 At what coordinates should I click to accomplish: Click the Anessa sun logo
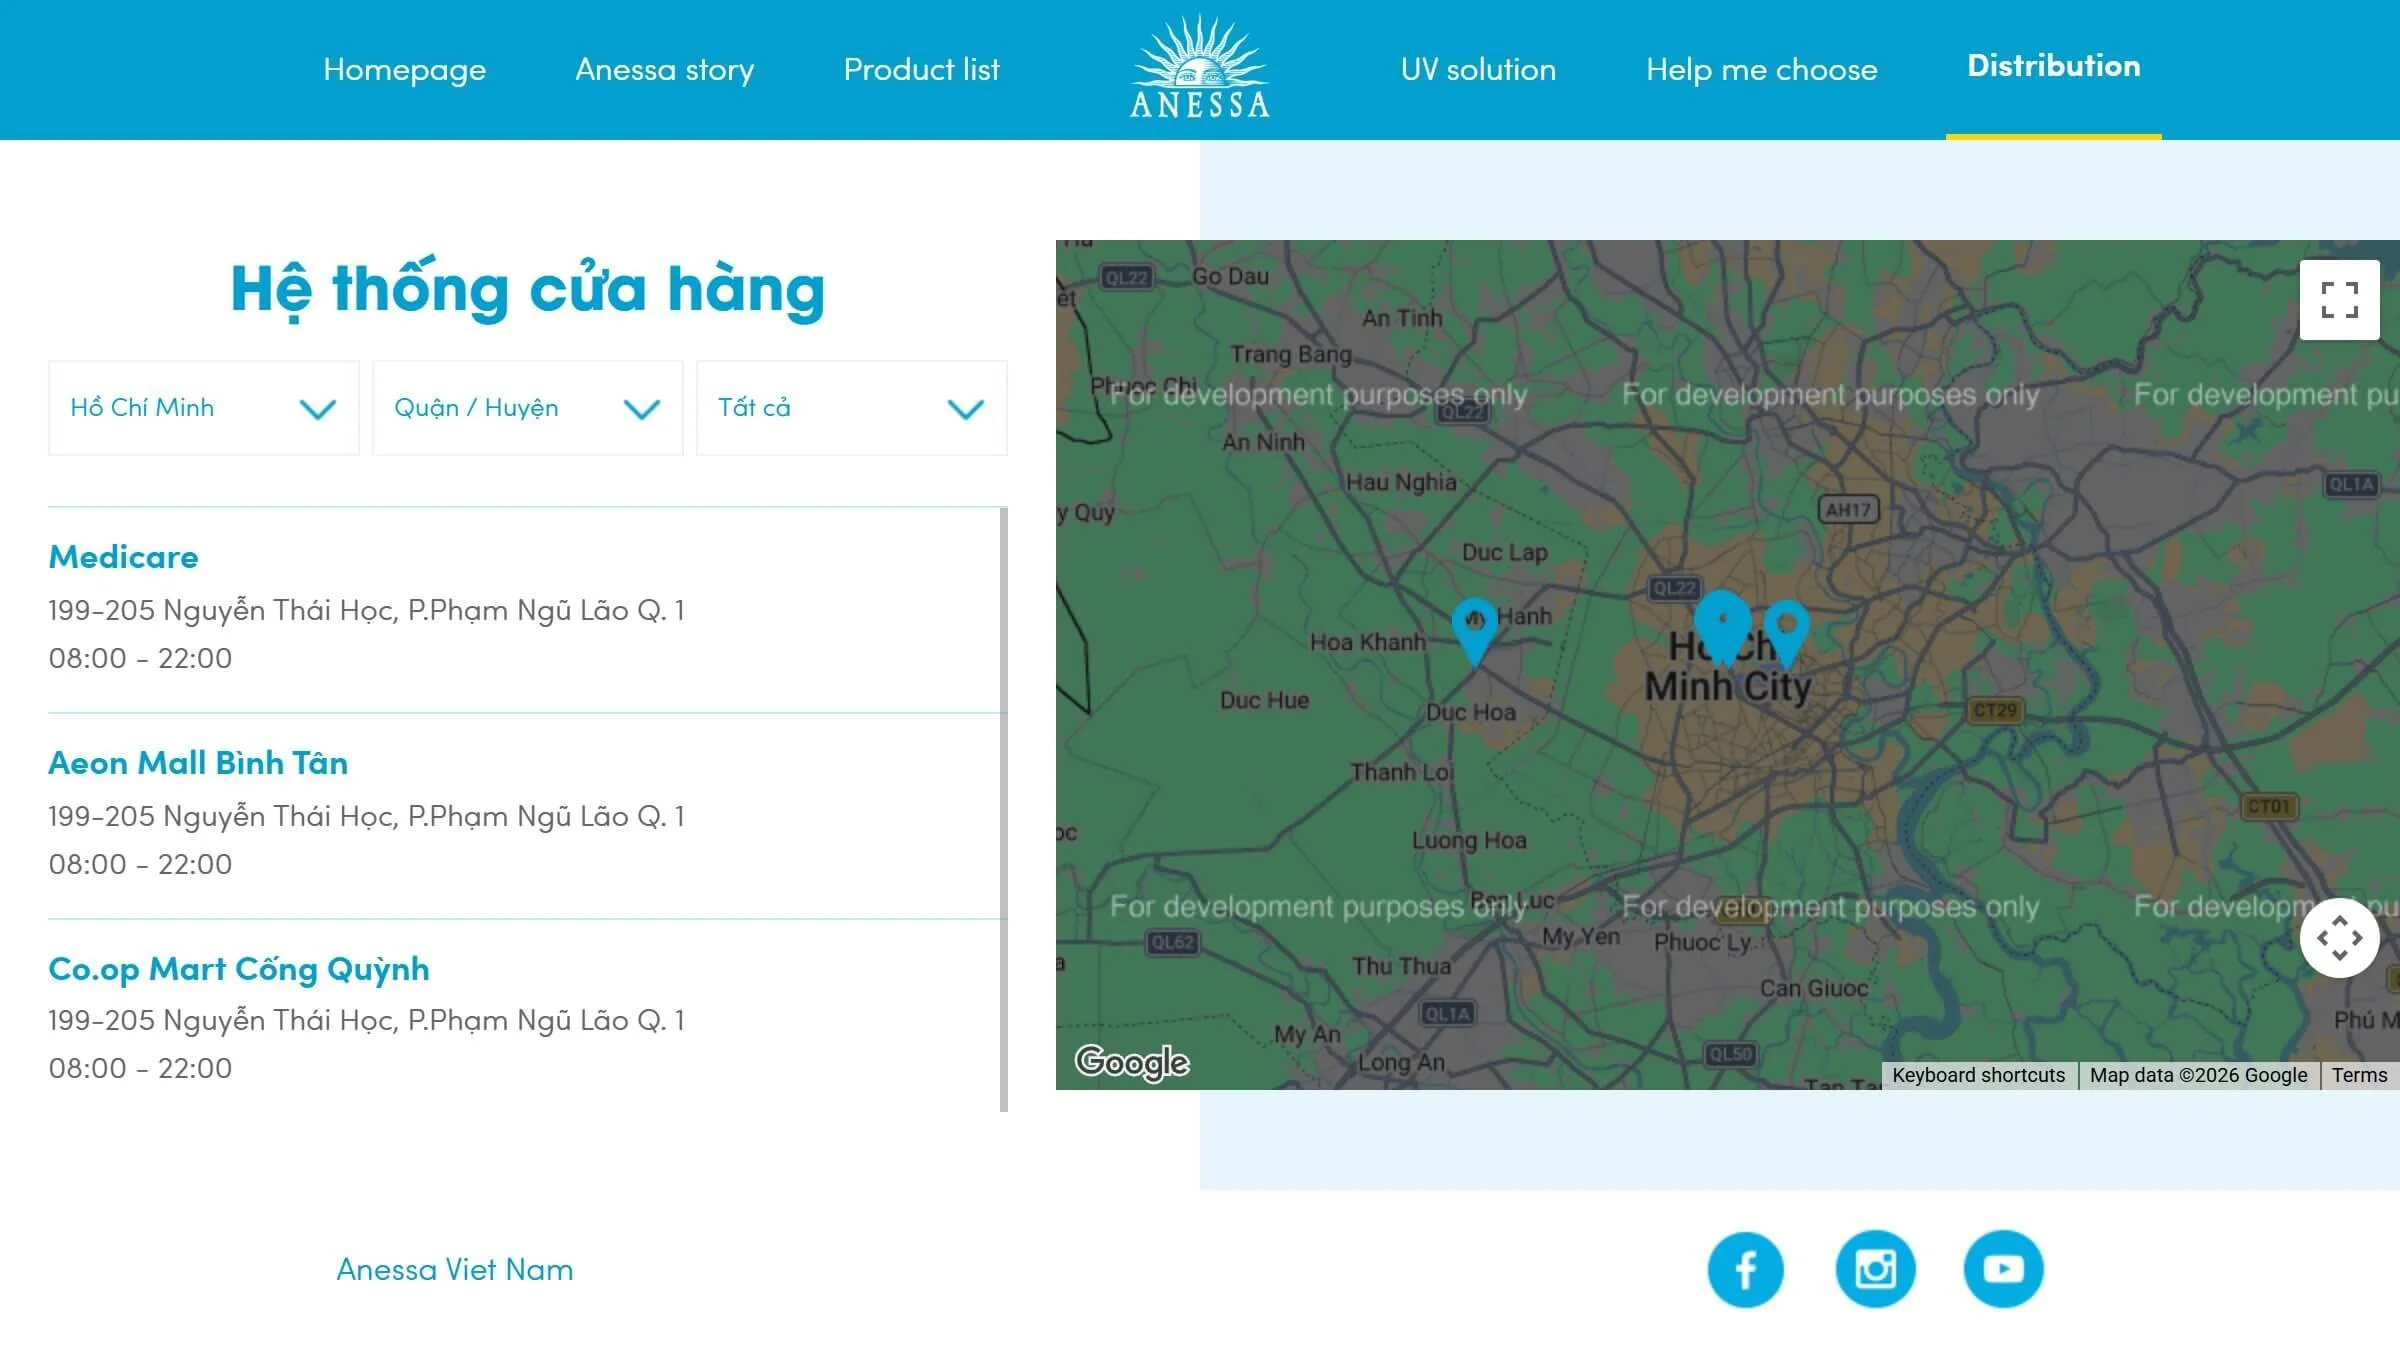pyautogui.click(x=1200, y=67)
